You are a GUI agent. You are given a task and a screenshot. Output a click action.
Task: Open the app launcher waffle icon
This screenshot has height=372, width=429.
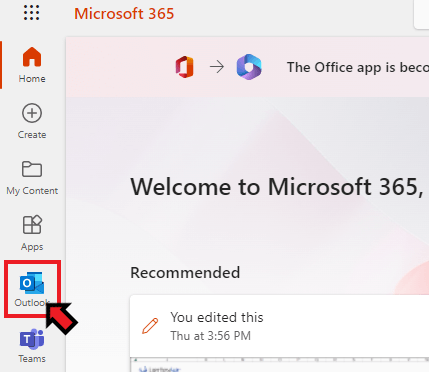[x=32, y=13]
